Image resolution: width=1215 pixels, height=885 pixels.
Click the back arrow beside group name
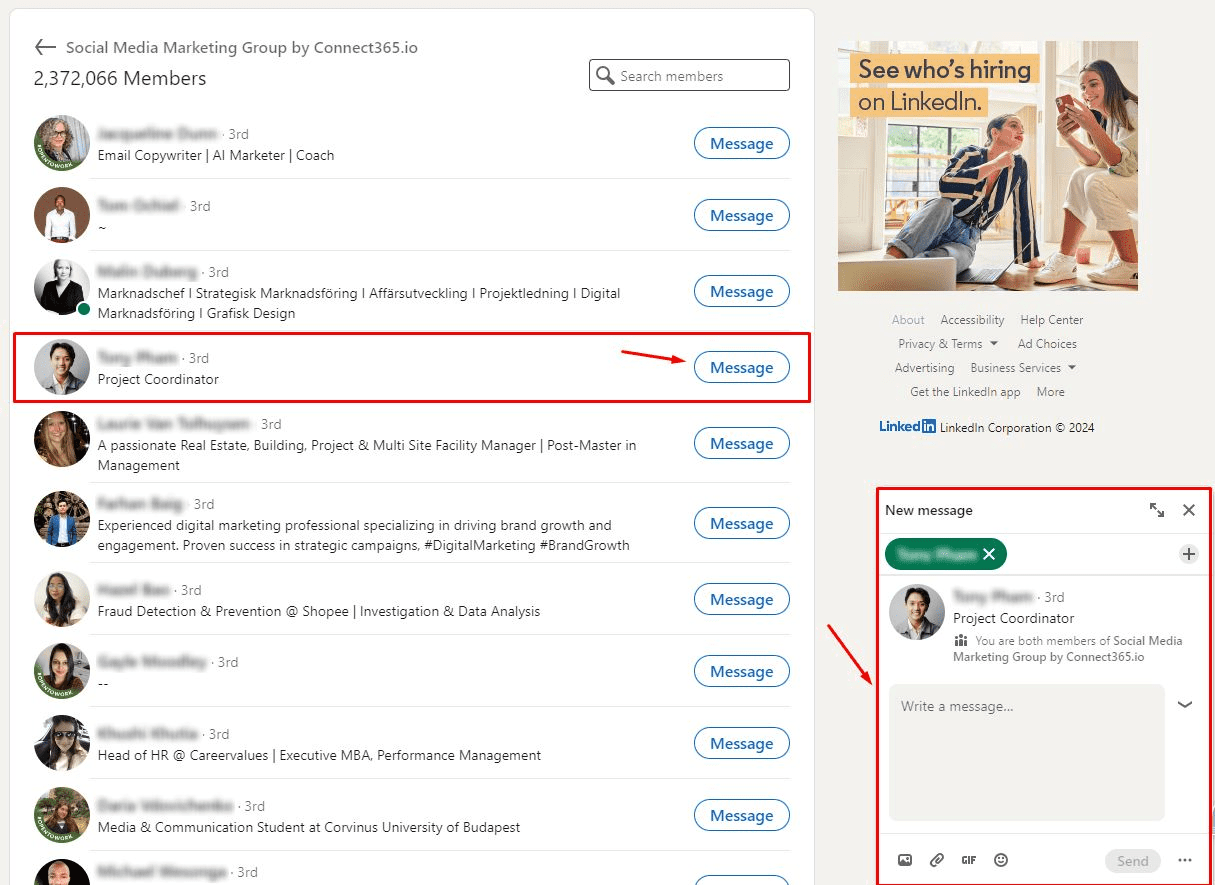click(x=45, y=47)
